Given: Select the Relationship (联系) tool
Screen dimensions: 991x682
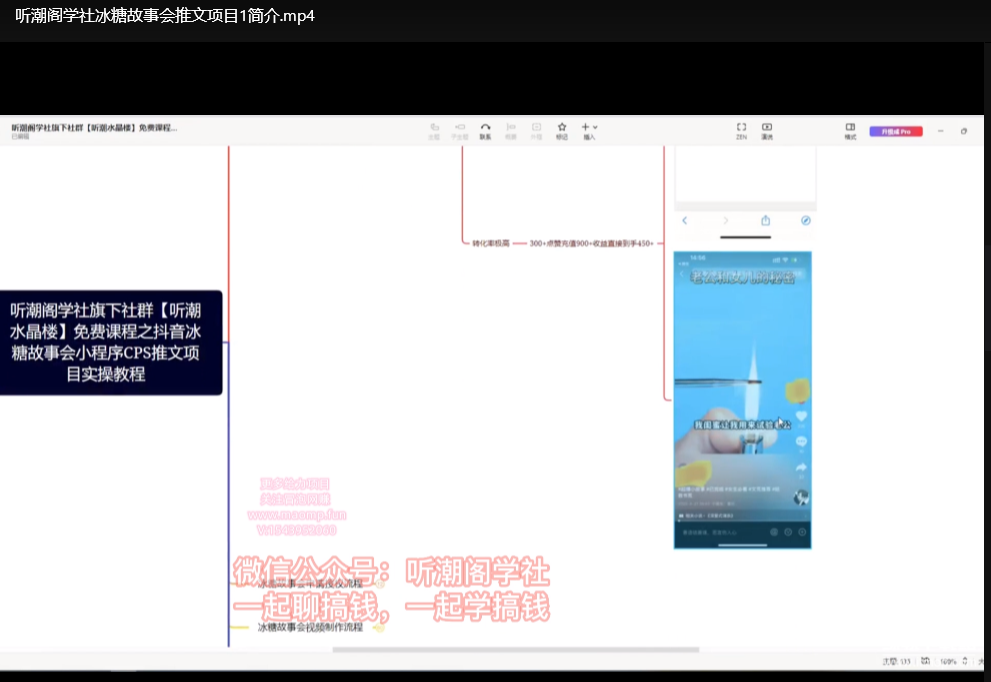Looking at the screenshot, I should pos(485,129).
